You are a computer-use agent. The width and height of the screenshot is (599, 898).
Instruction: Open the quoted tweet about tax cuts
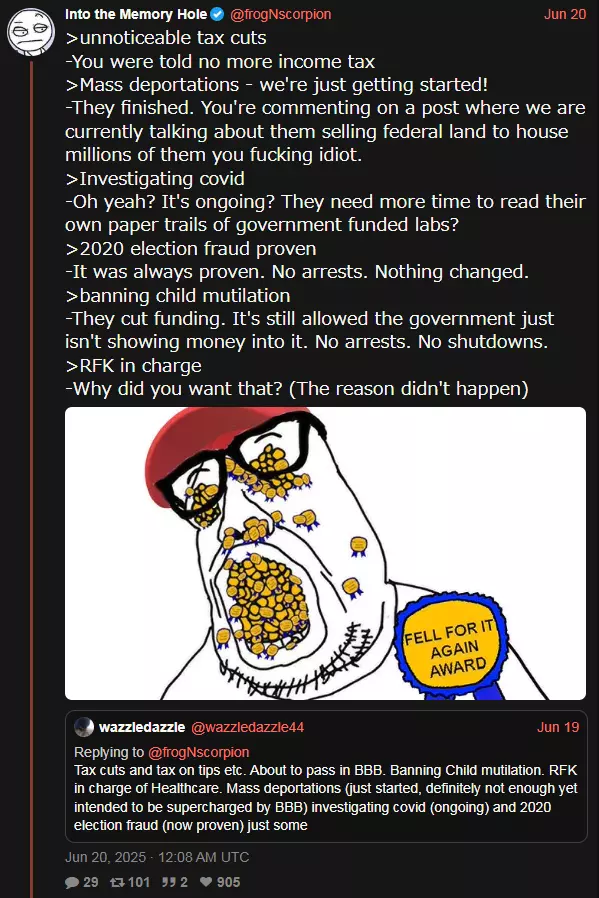(x=326, y=776)
